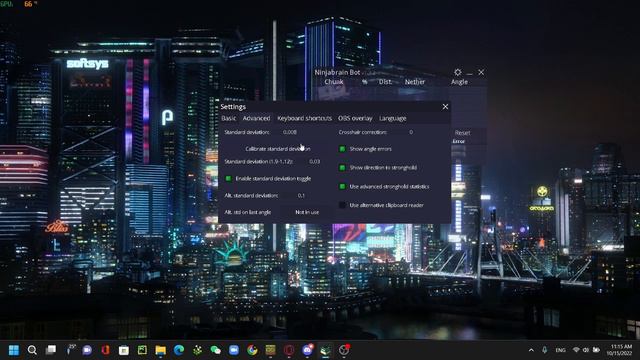
Task: Click the 'Error' label under Reset
Action: point(459,141)
